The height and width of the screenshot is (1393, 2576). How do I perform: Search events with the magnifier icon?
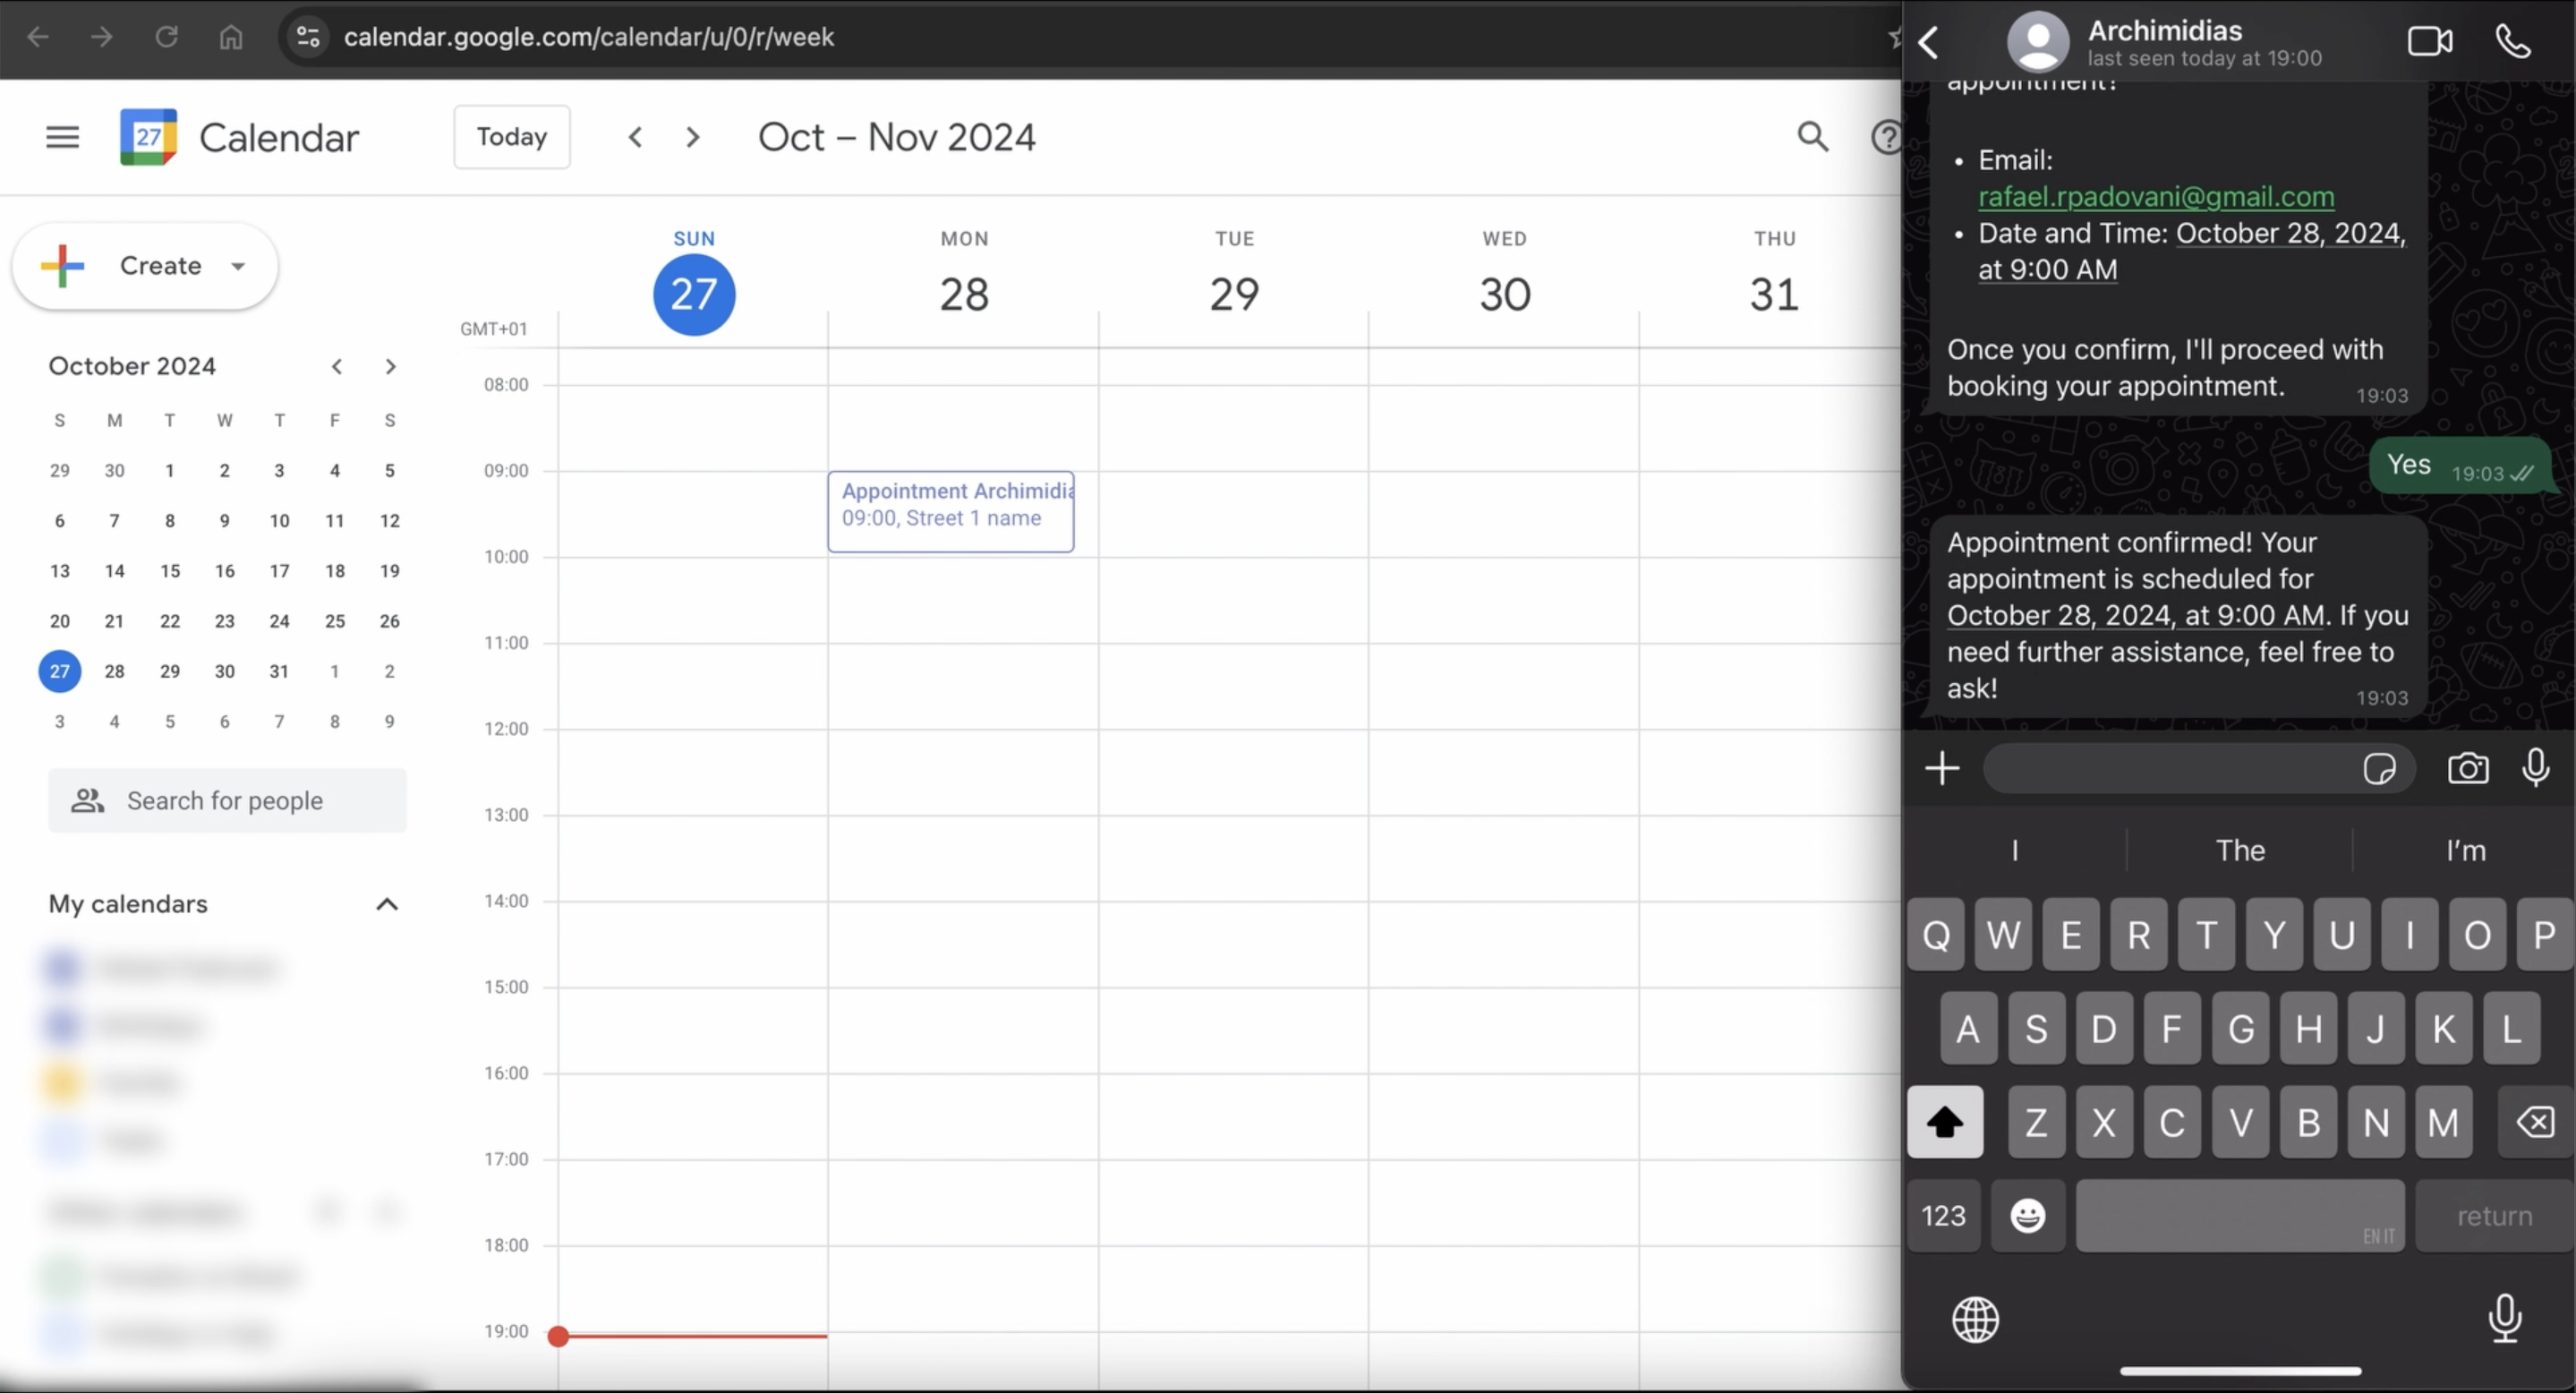(1812, 137)
